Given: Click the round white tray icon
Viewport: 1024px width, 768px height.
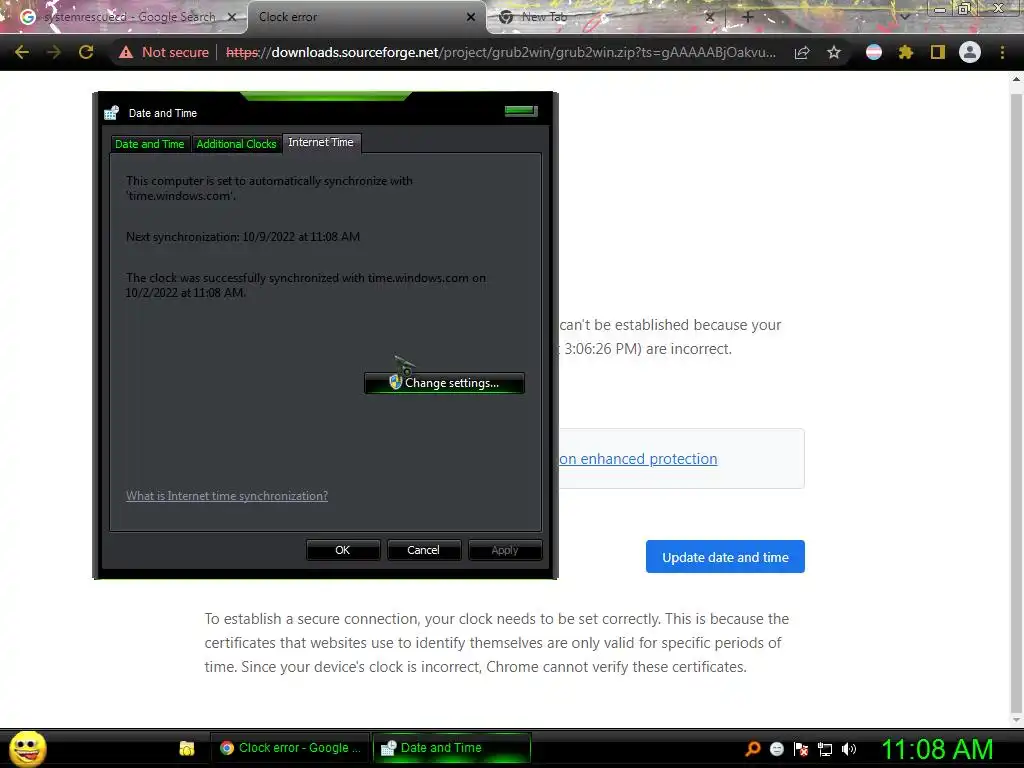Looking at the screenshot, I should pos(776,749).
